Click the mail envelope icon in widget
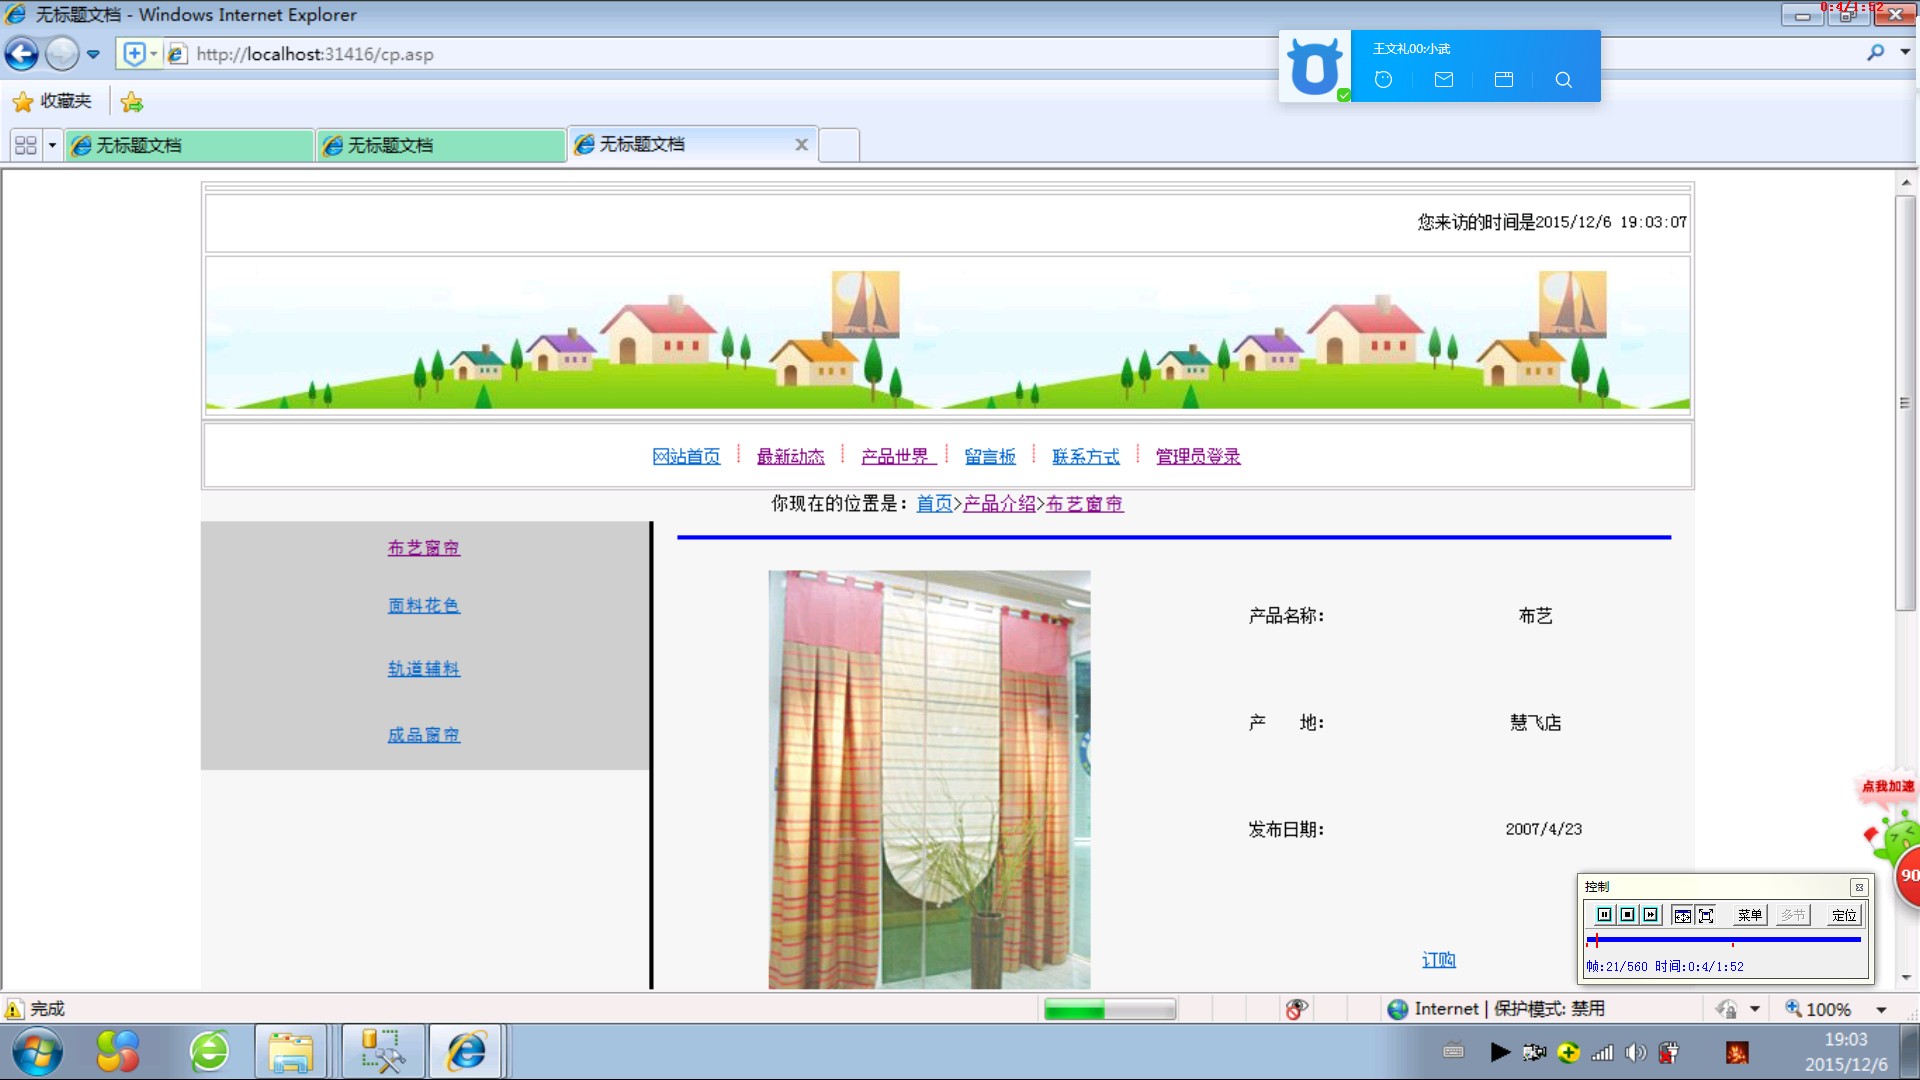1920x1080 pixels. pyautogui.click(x=1443, y=80)
